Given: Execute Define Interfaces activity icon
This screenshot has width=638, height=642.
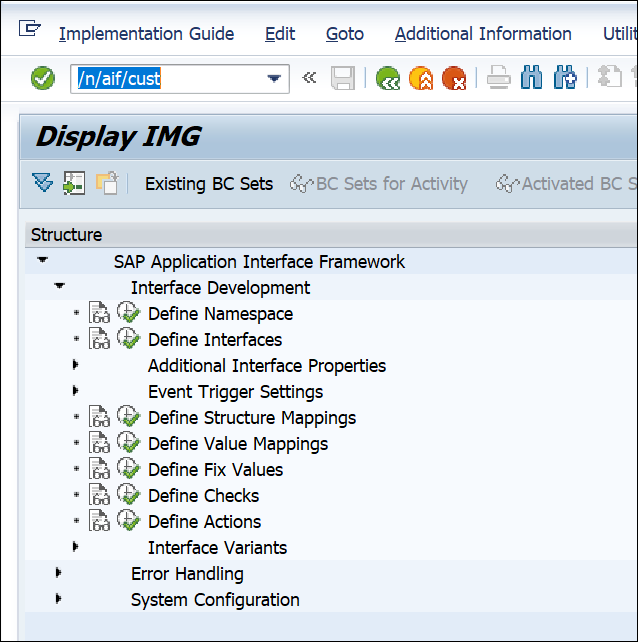Looking at the screenshot, I should click(x=129, y=339).
